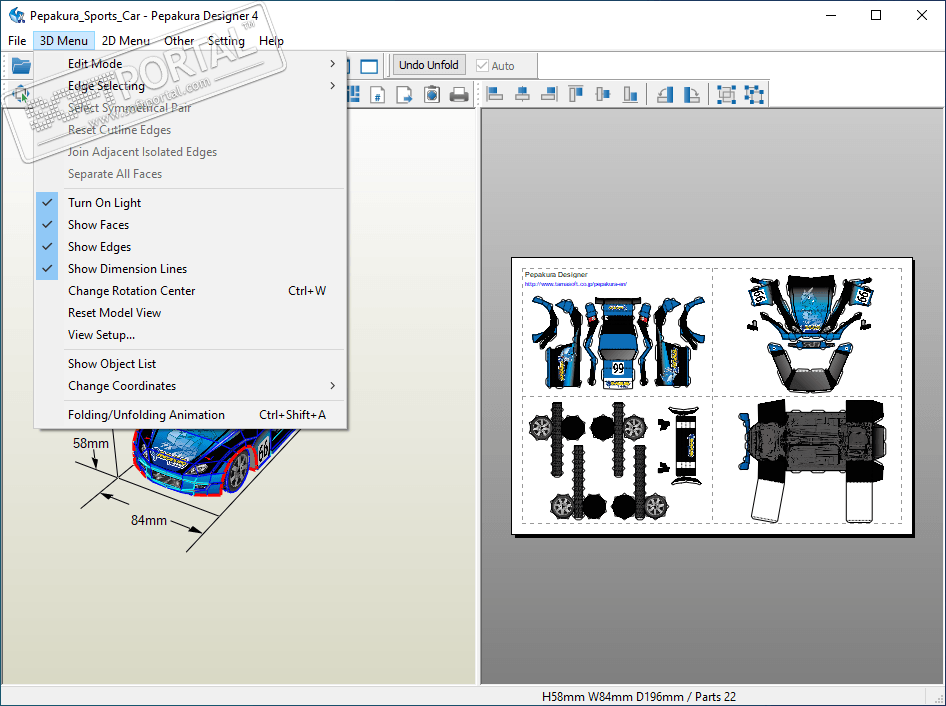This screenshot has height=706, width=946.
Task: Open the Other menu
Action: click(x=179, y=40)
